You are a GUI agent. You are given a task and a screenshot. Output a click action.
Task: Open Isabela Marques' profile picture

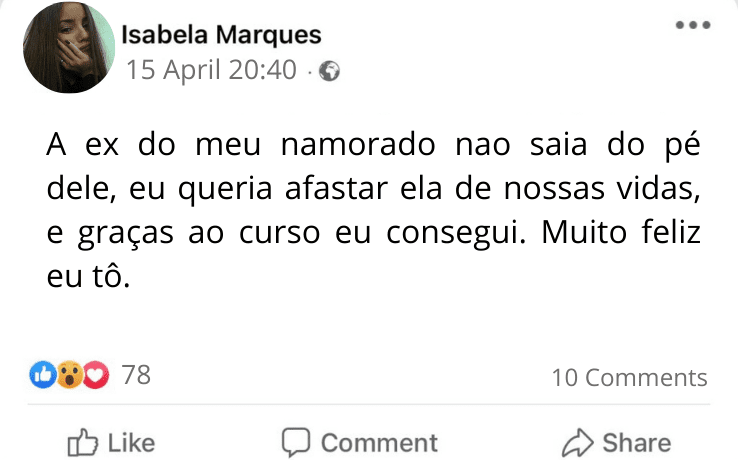69,47
